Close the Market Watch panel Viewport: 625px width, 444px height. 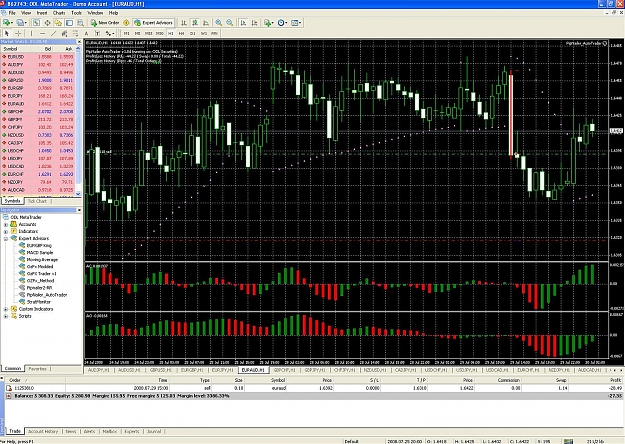point(79,41)
